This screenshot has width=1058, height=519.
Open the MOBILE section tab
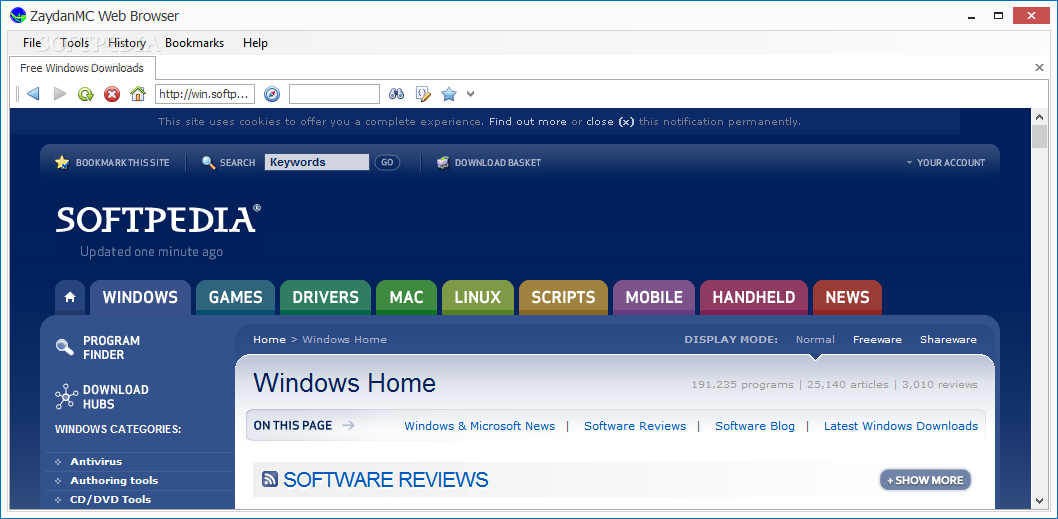(654, 298)
